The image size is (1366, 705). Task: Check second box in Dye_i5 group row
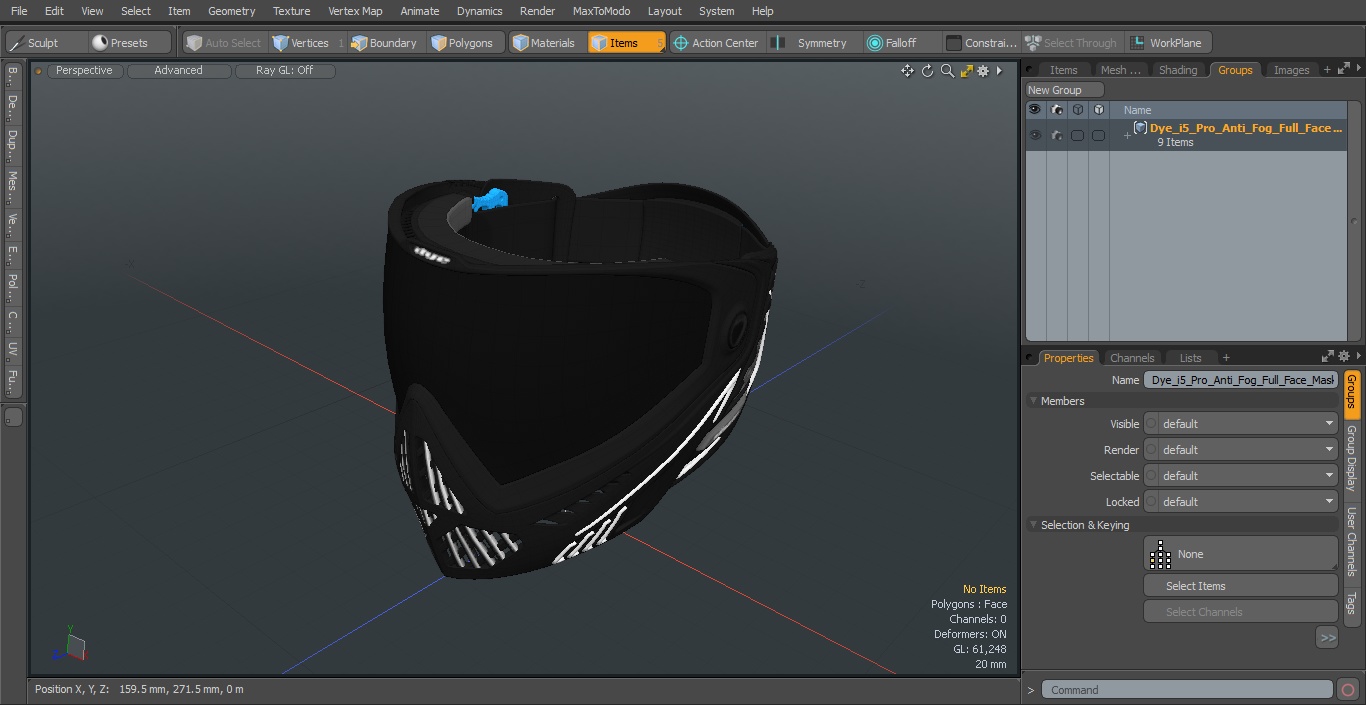pyautogui.click(x=1098, y=135)
